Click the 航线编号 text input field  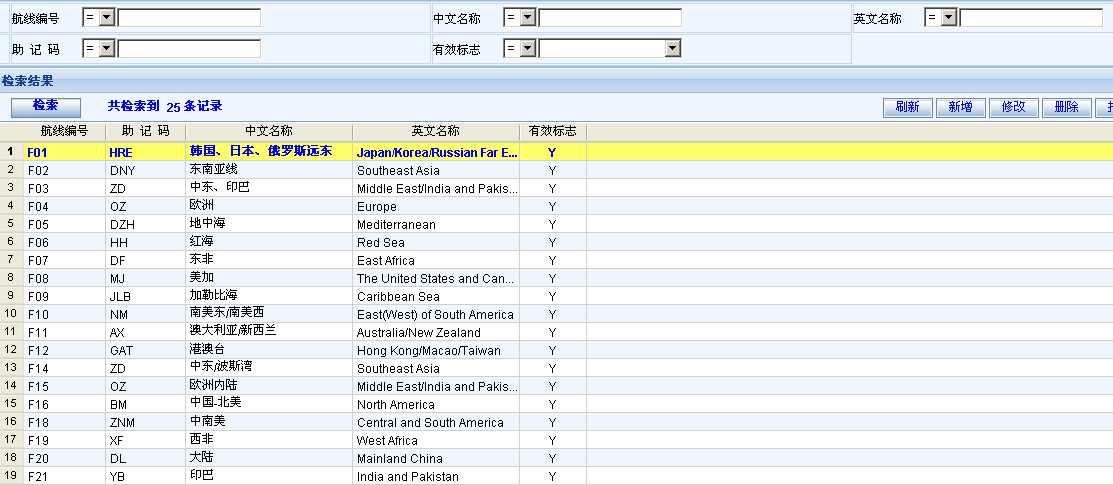pos(189,18)
